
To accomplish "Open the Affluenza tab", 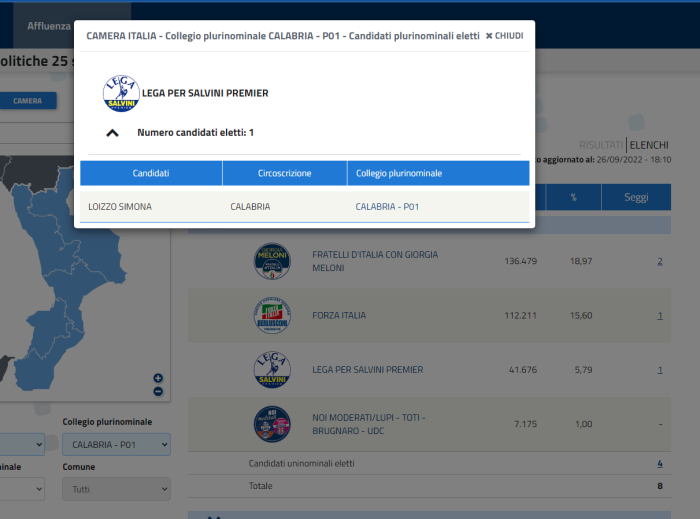I will point(49,26).
